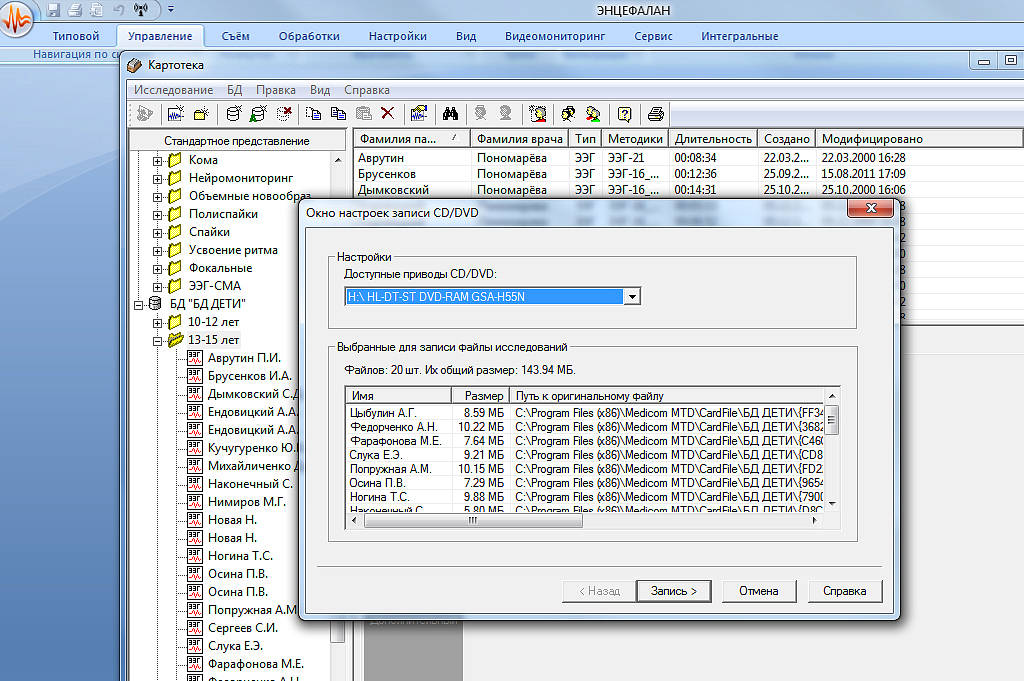This screenshot has width=1024, height=681.
Task: Click the new patient head toolbar icon
Action: click(x=538, y=114)
